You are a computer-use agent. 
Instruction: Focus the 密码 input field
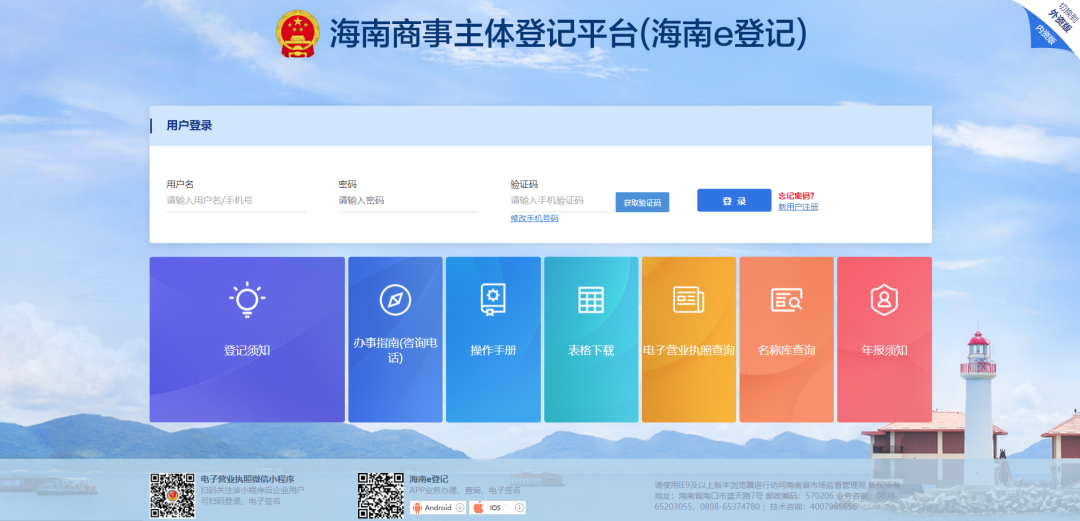coord(408,201)
